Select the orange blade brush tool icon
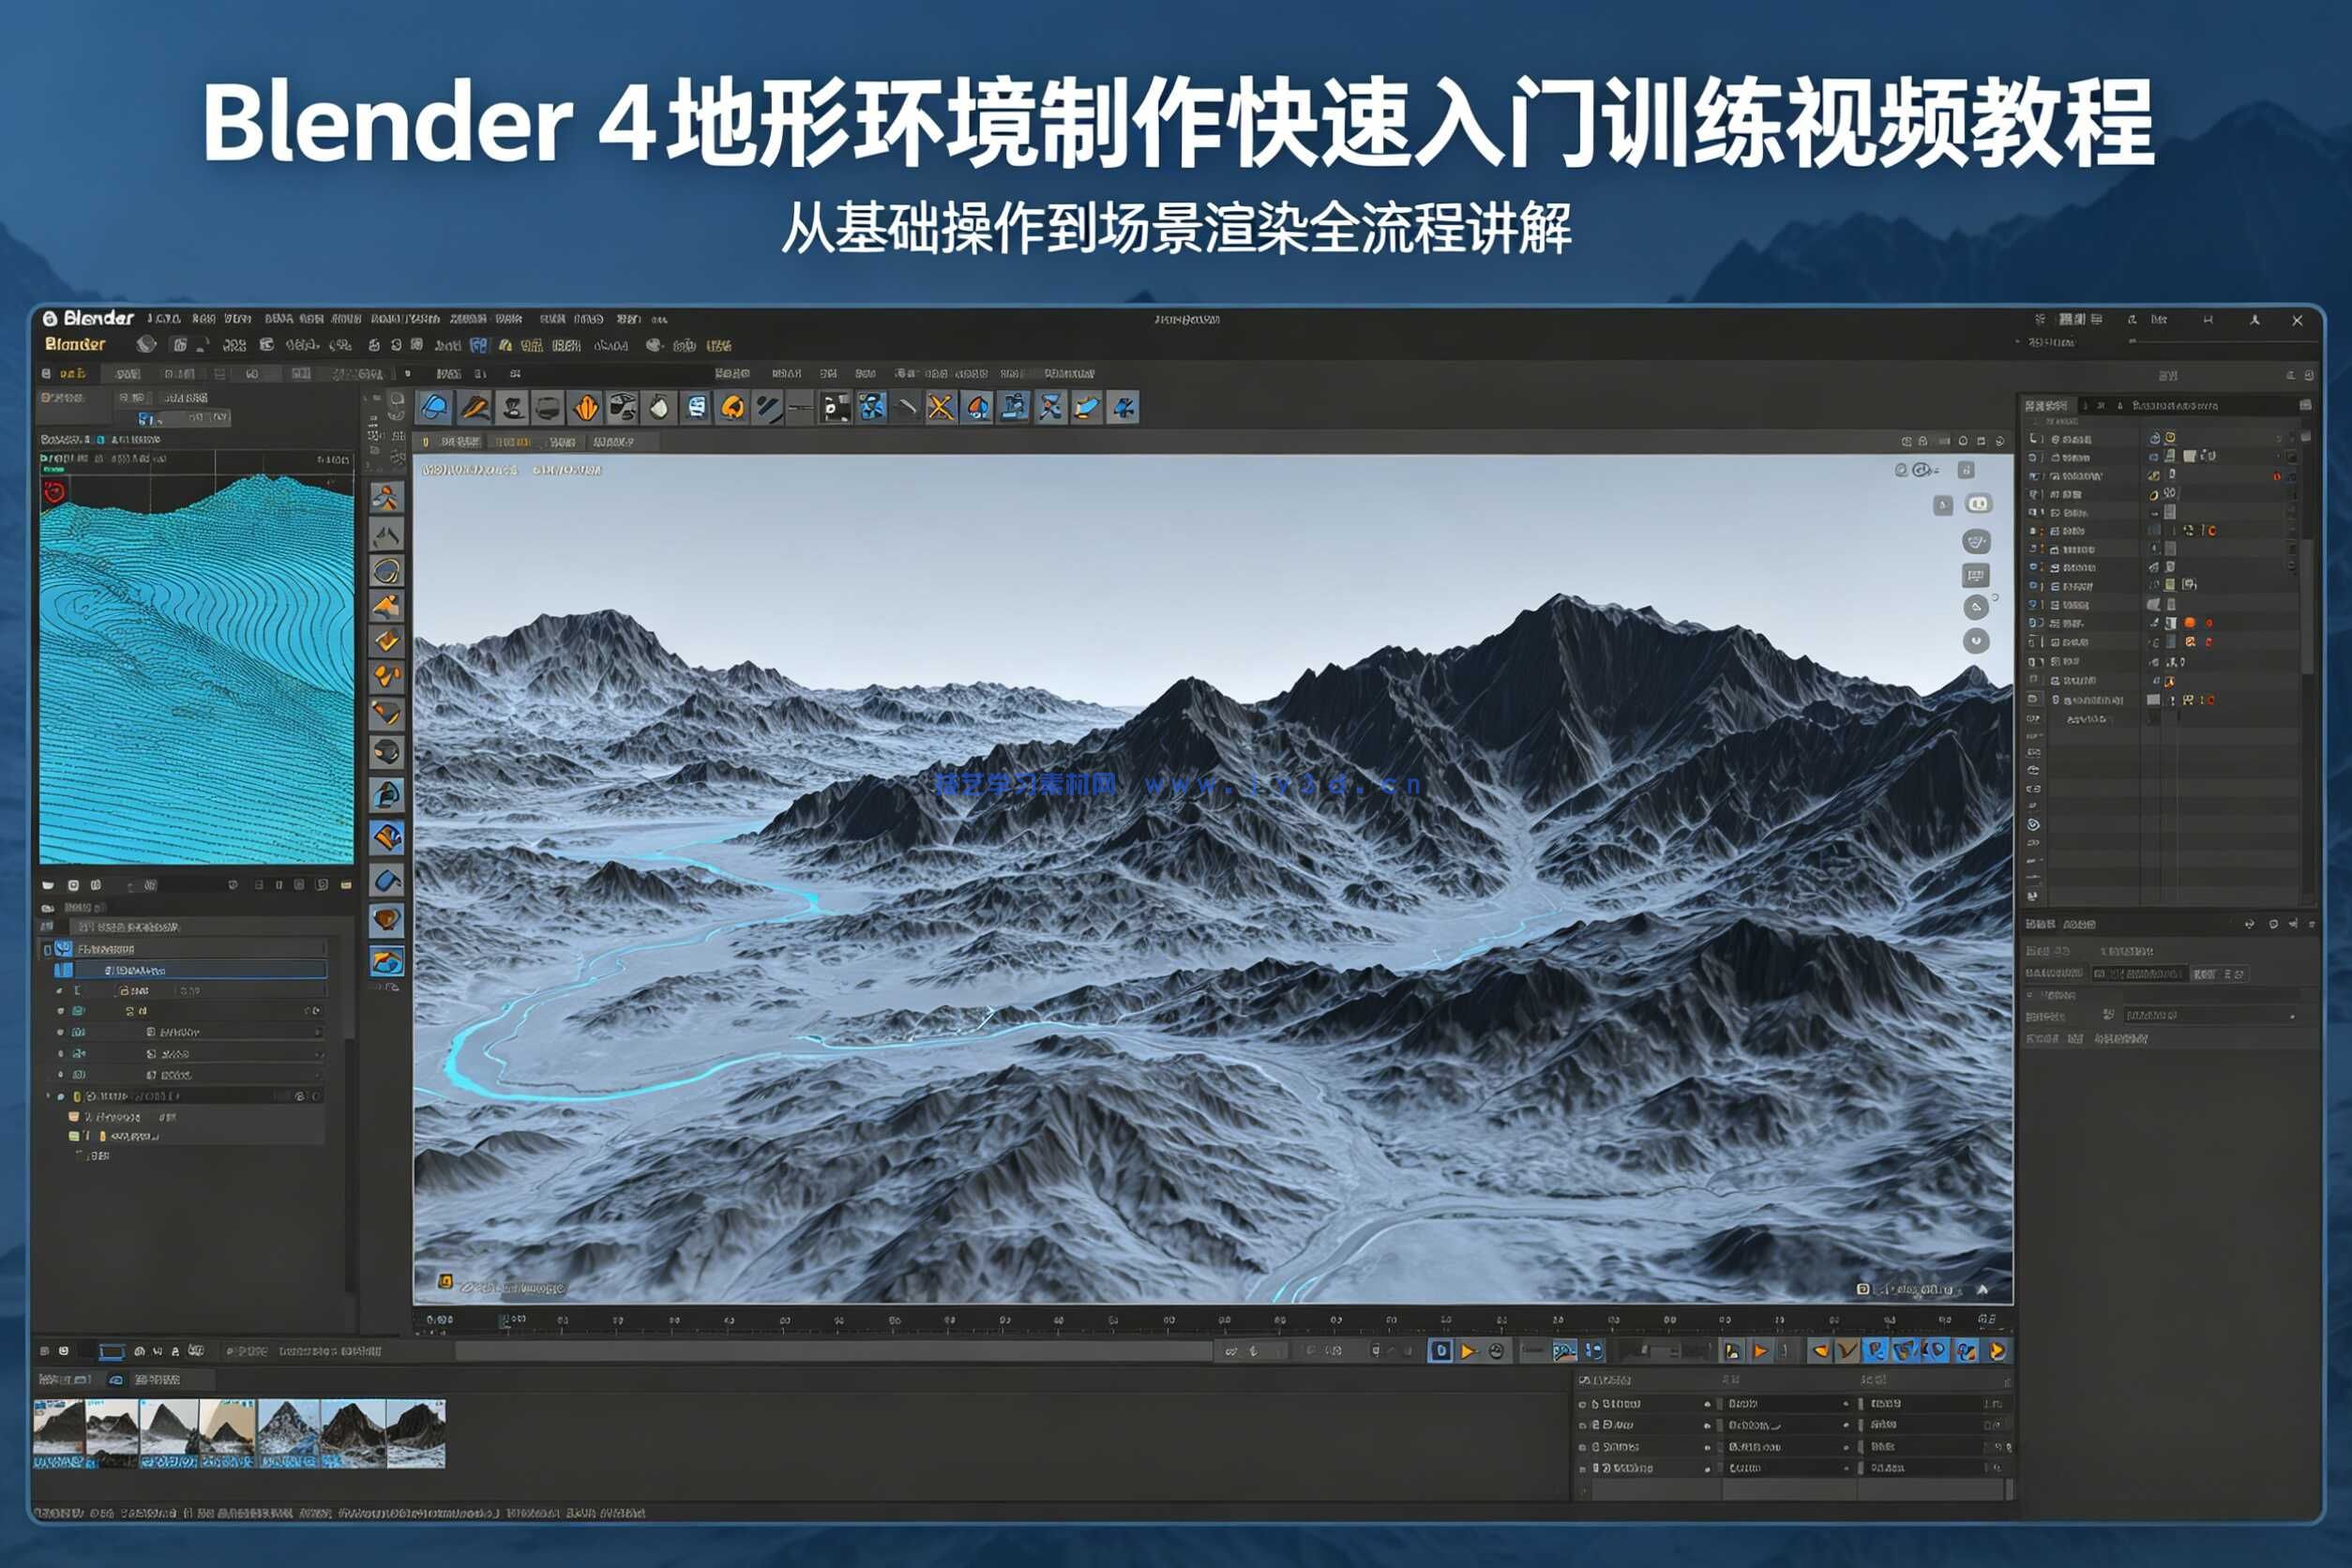Screen dimensions: 2352x1568 click(474, 407)
